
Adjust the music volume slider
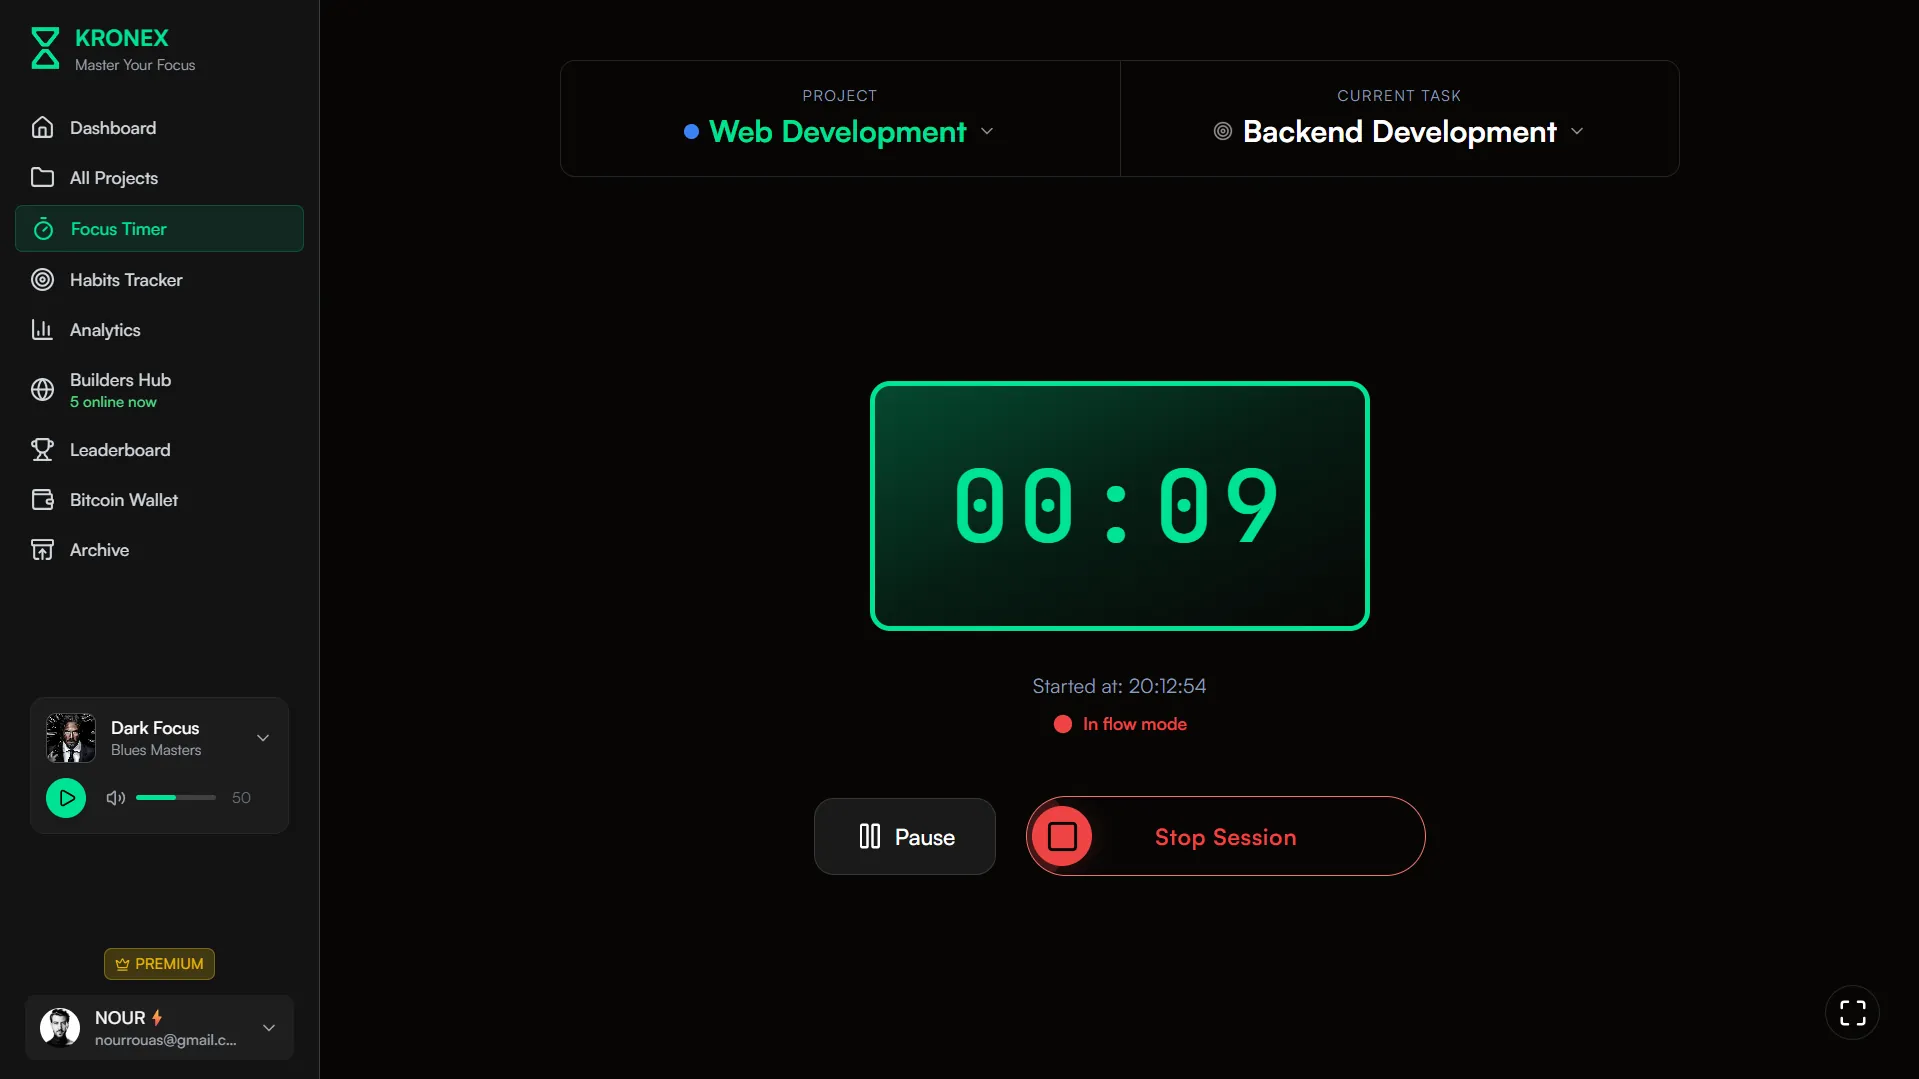point(175,797)
